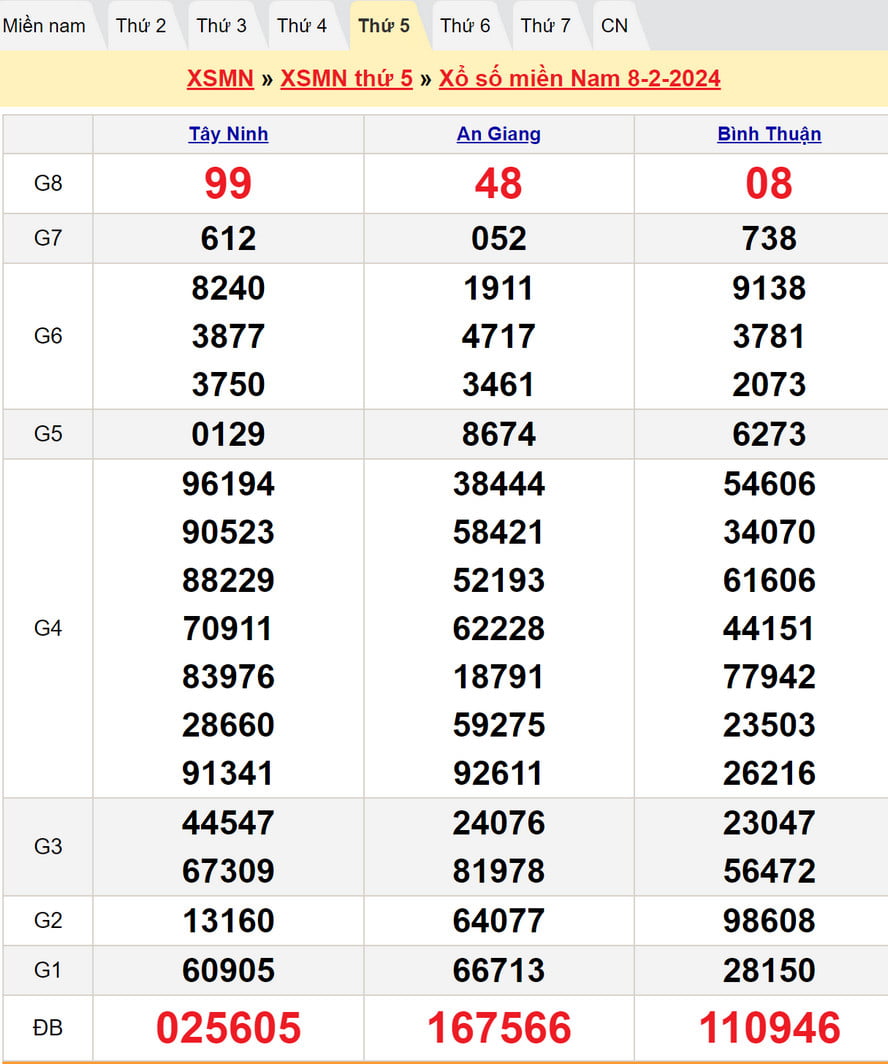Open the Miền nam tab
The height and width of the screenshot is (1064, 888).
44,26
